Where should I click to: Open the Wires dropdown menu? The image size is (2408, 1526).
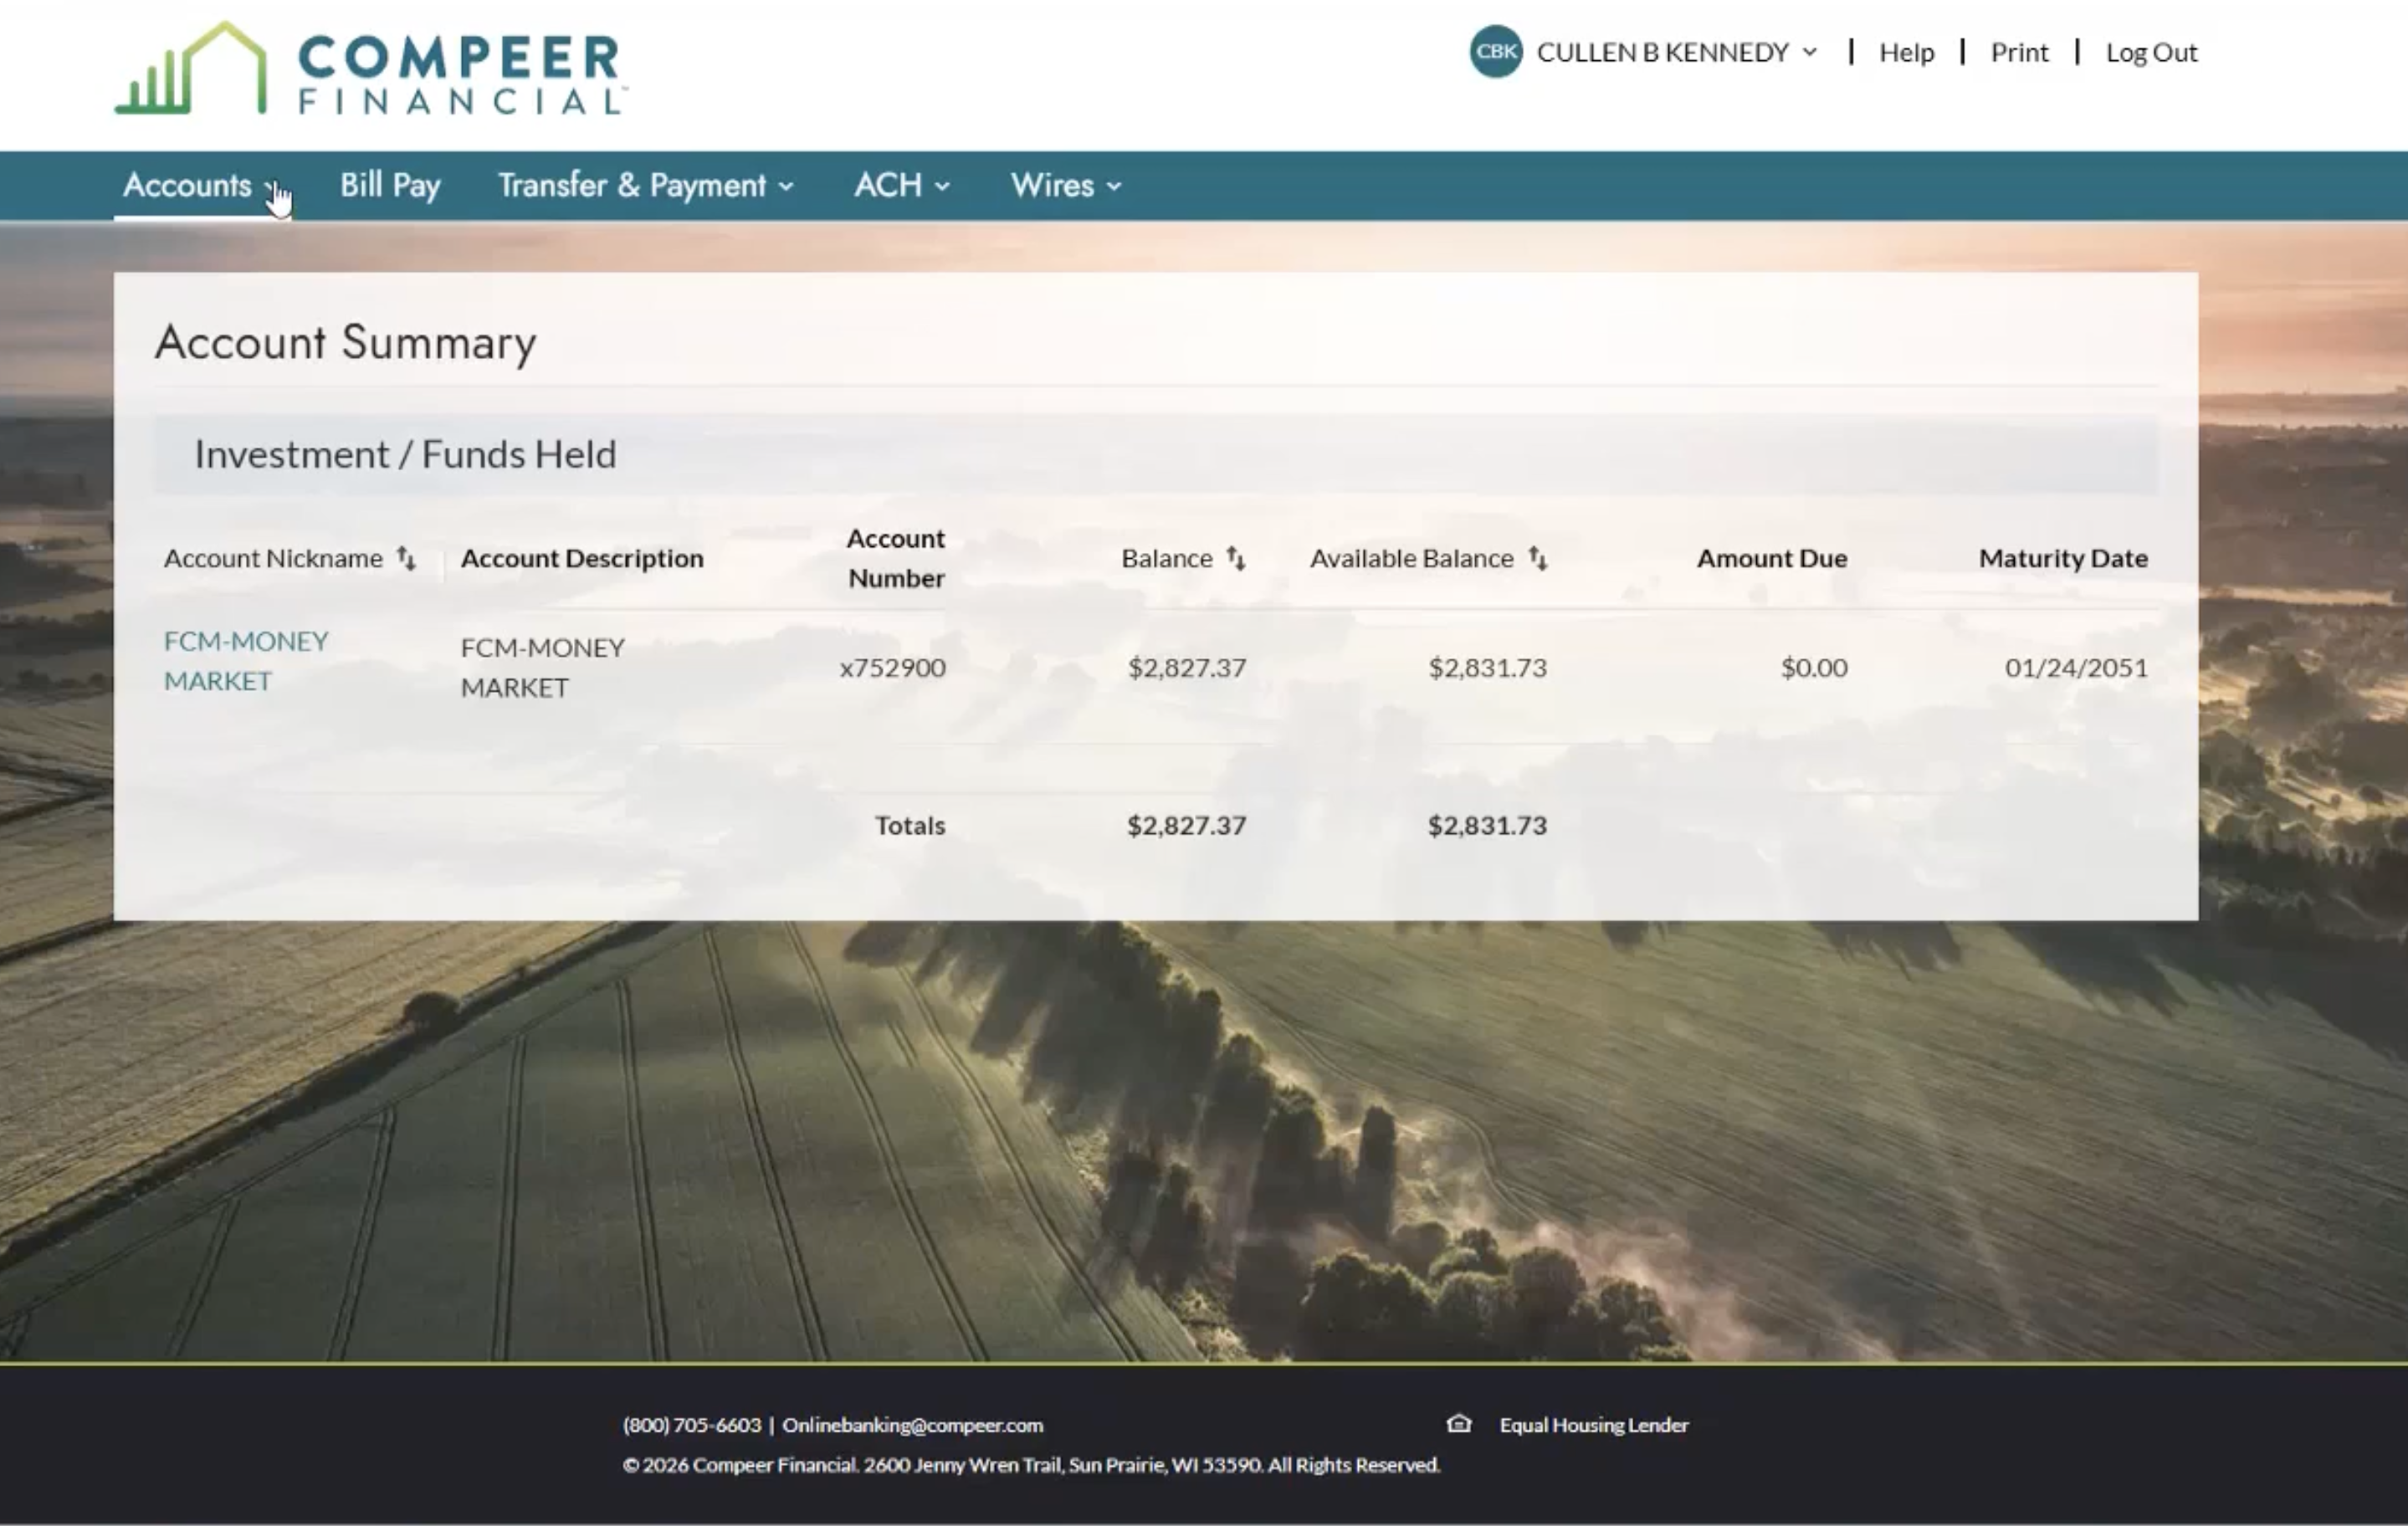1065,186
